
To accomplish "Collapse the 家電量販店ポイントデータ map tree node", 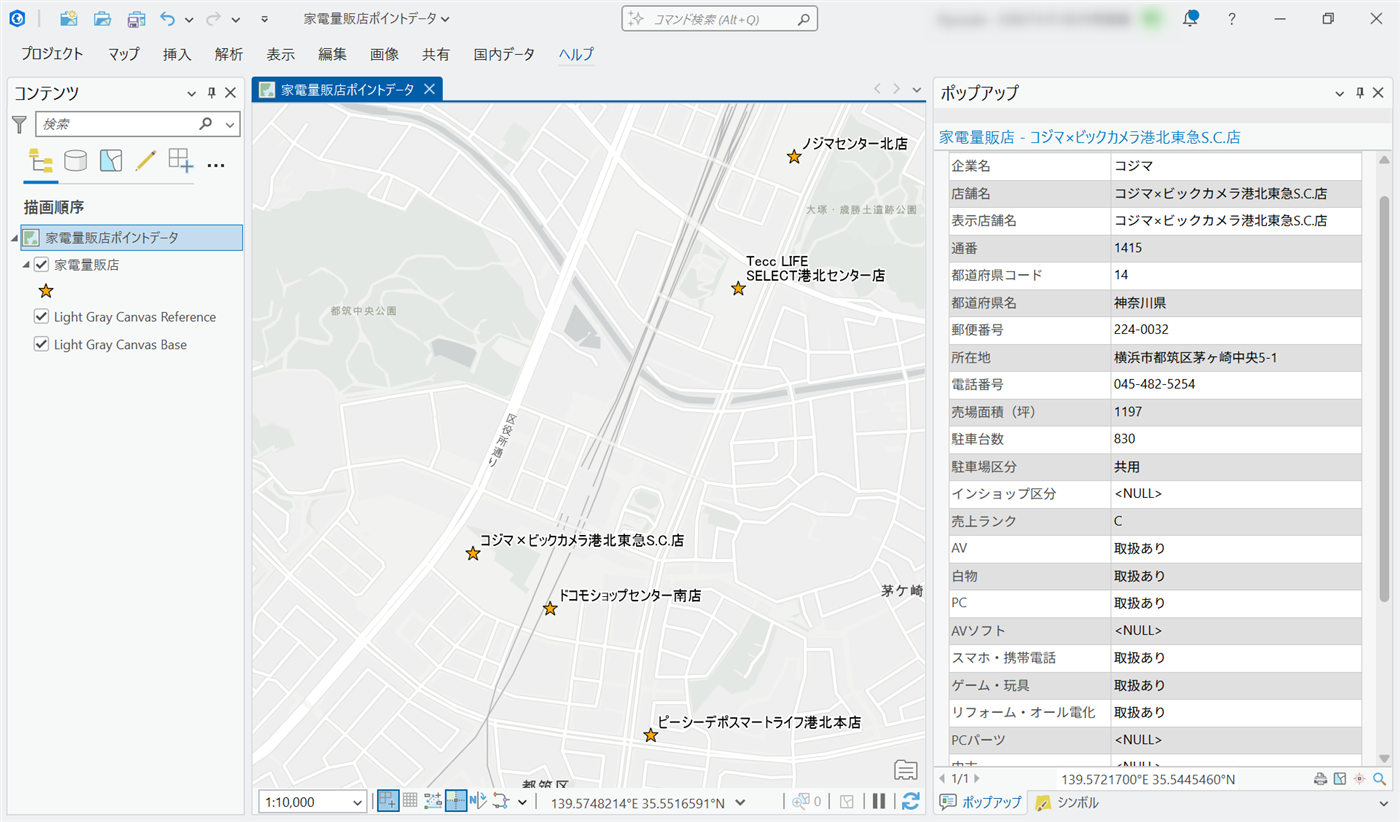I will tap(14, 238).
